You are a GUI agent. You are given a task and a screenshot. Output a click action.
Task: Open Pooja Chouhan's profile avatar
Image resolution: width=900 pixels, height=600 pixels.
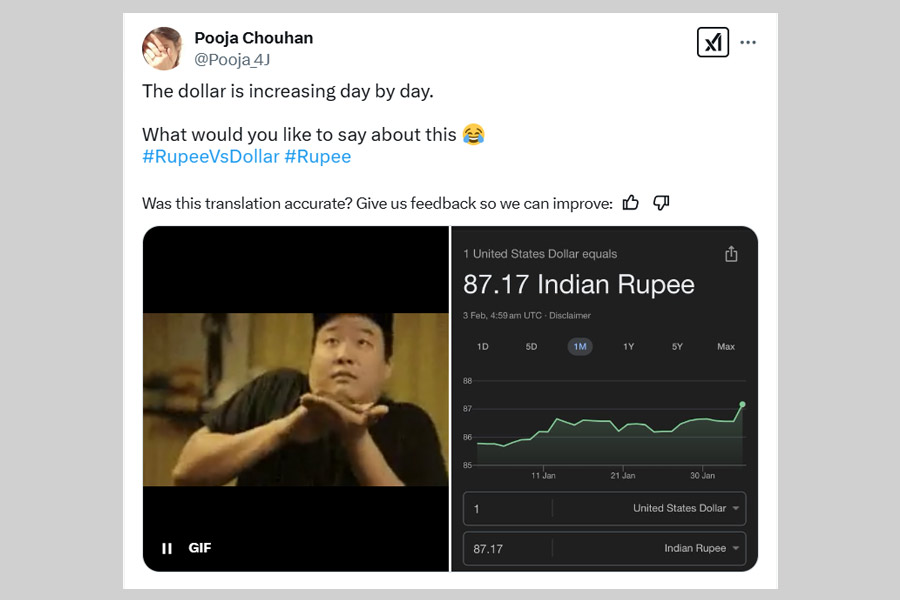click(x=162, y=48)
